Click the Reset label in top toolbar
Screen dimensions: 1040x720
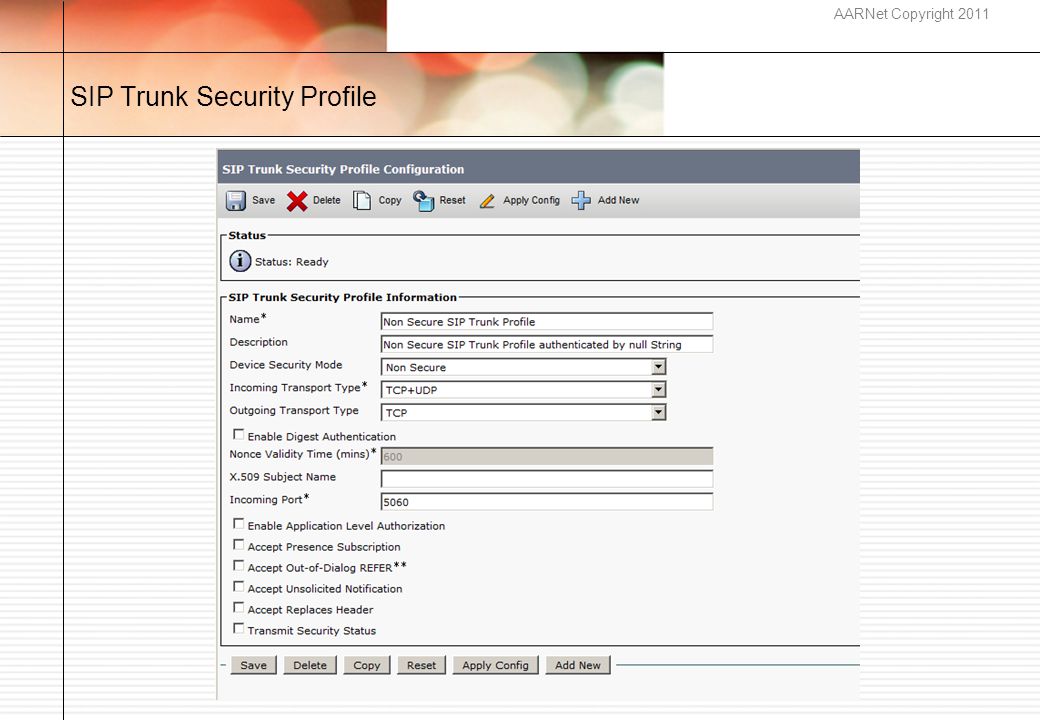452,200
